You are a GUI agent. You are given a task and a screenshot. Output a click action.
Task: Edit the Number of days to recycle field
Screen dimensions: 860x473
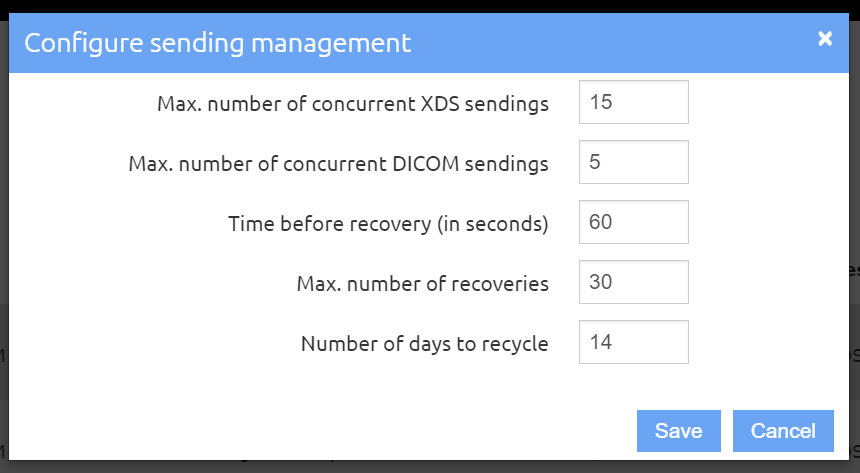click(x=633, y=342)
